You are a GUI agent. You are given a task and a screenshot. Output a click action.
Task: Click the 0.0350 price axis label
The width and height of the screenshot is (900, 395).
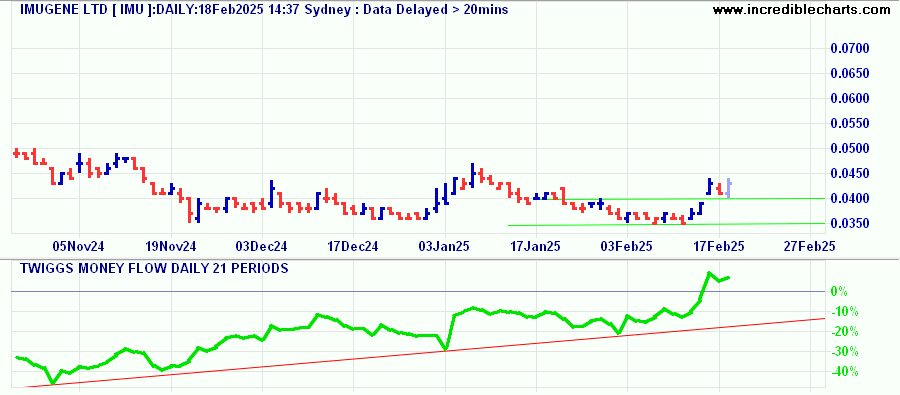[850, 223]
